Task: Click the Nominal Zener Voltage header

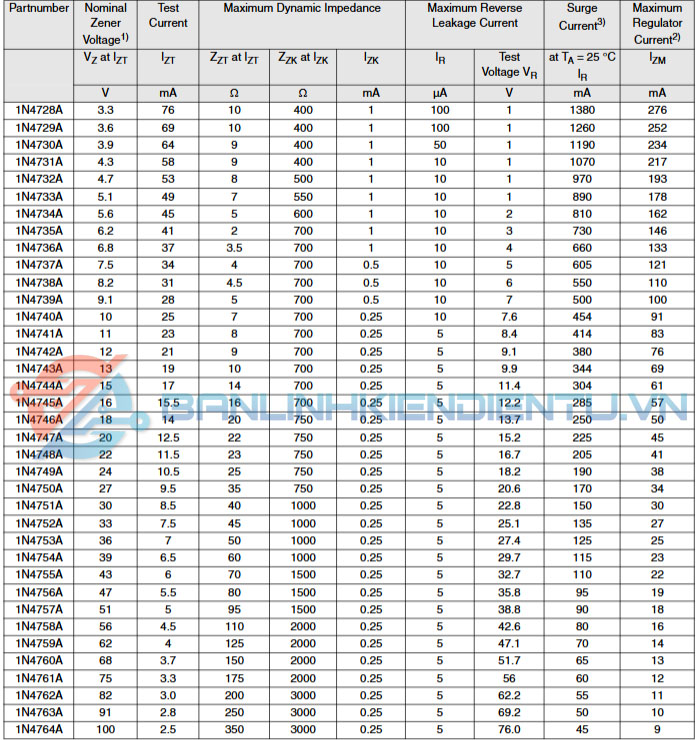Action: tap(106, 24)
